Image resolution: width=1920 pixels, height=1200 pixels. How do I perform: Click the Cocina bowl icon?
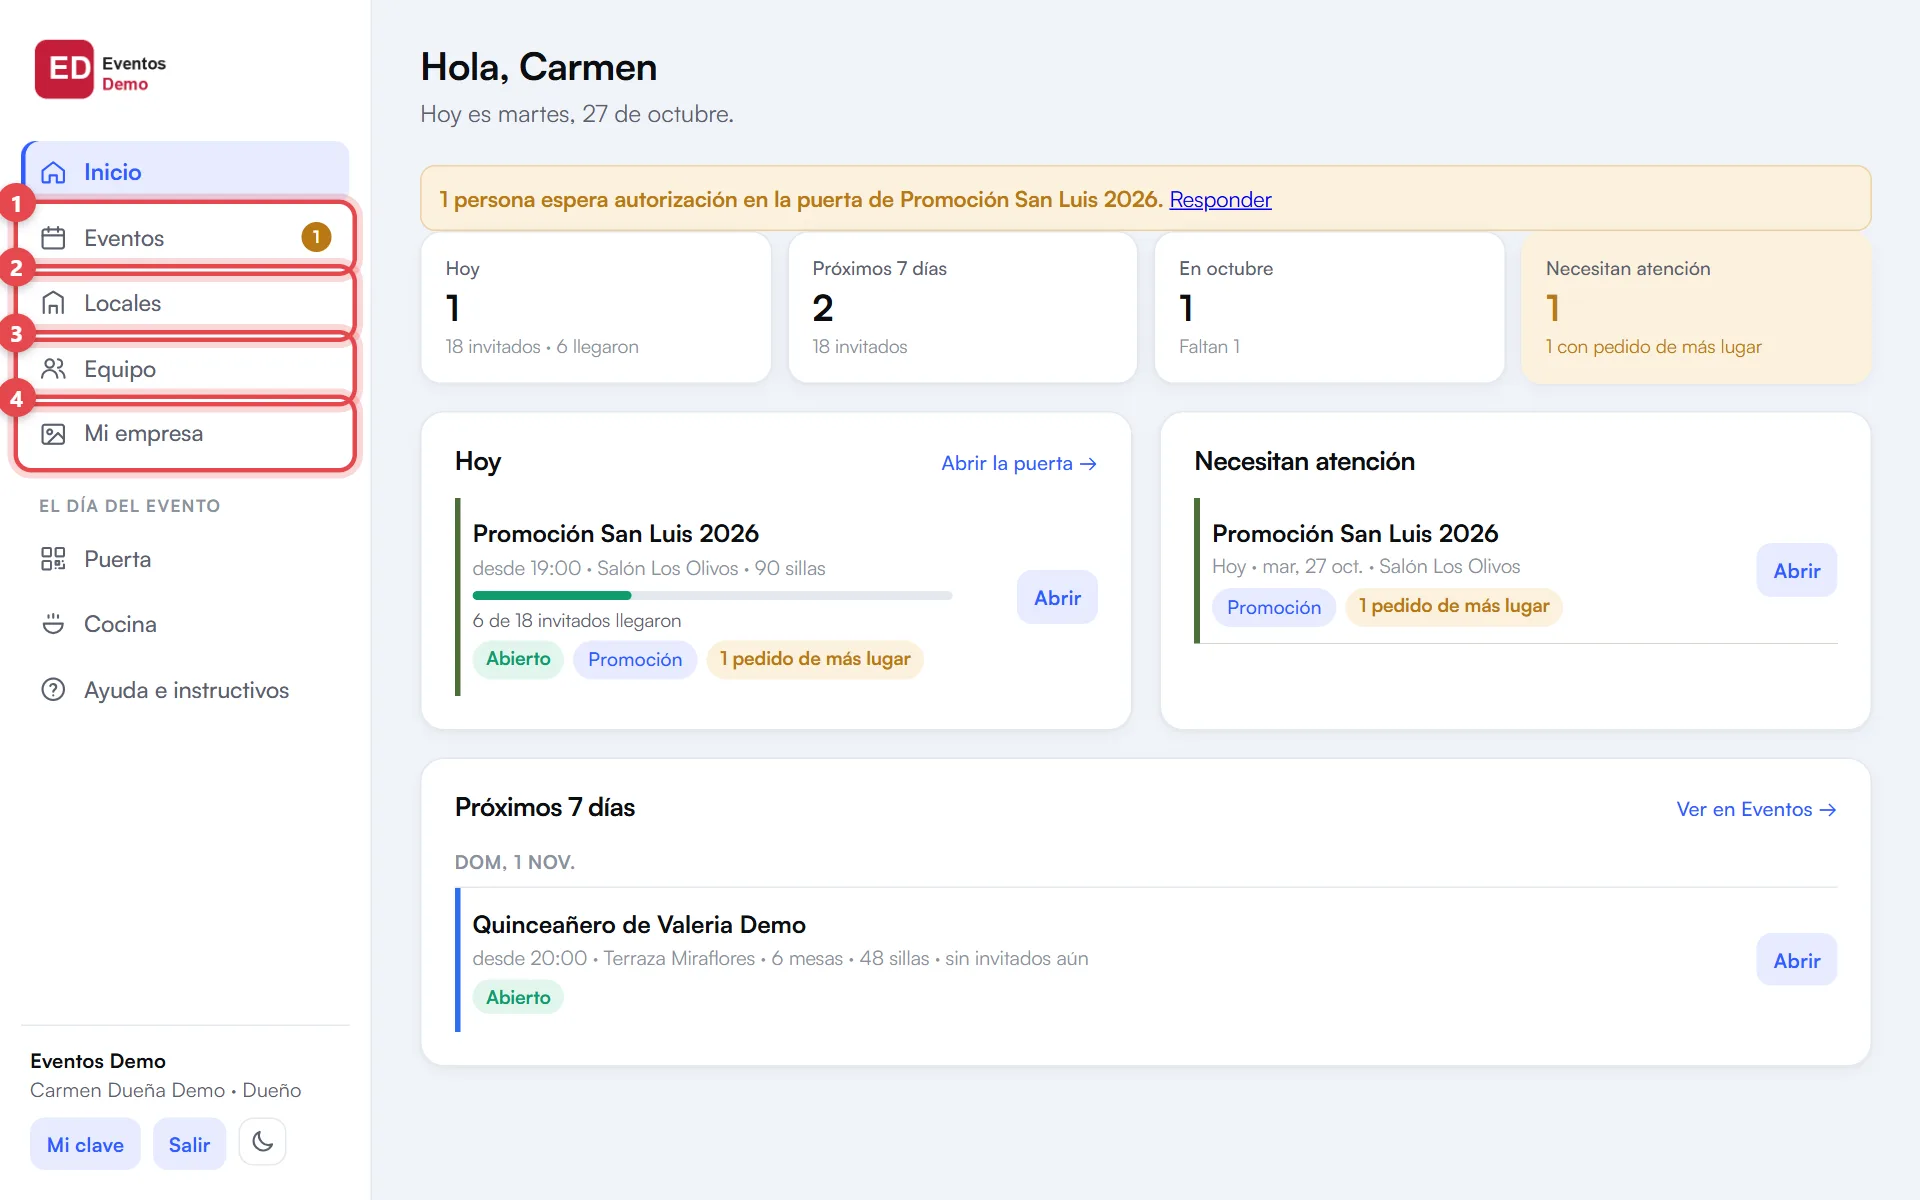53,624
